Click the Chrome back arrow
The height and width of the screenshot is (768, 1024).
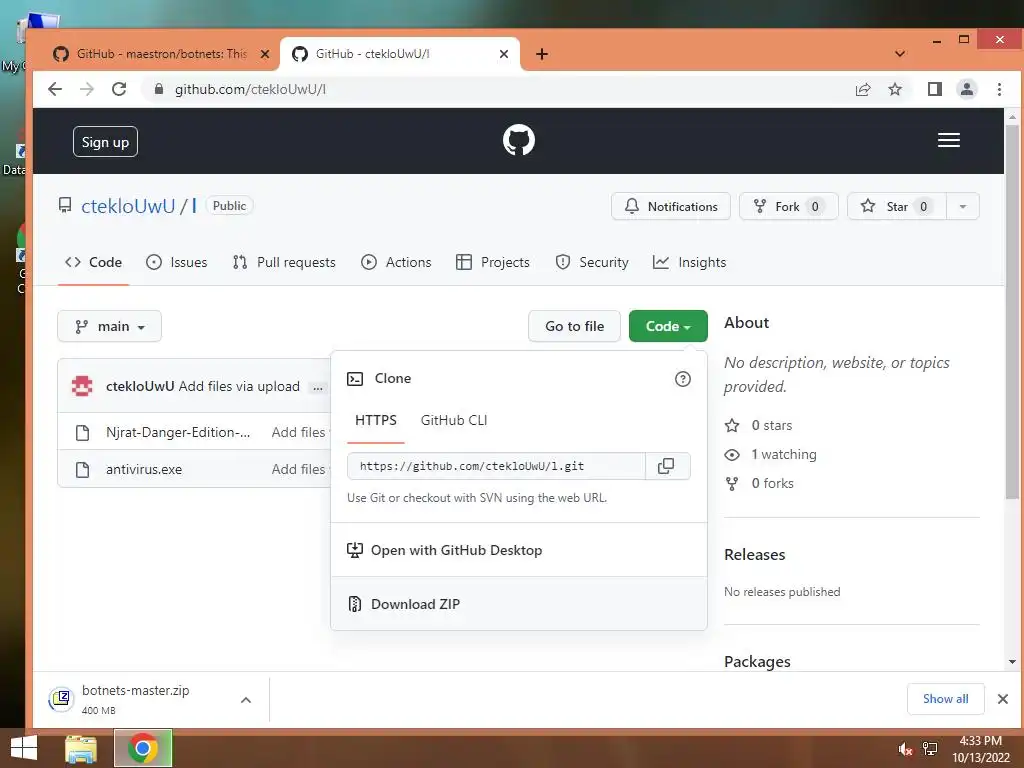pyautogui.click(x=55, y=89)
